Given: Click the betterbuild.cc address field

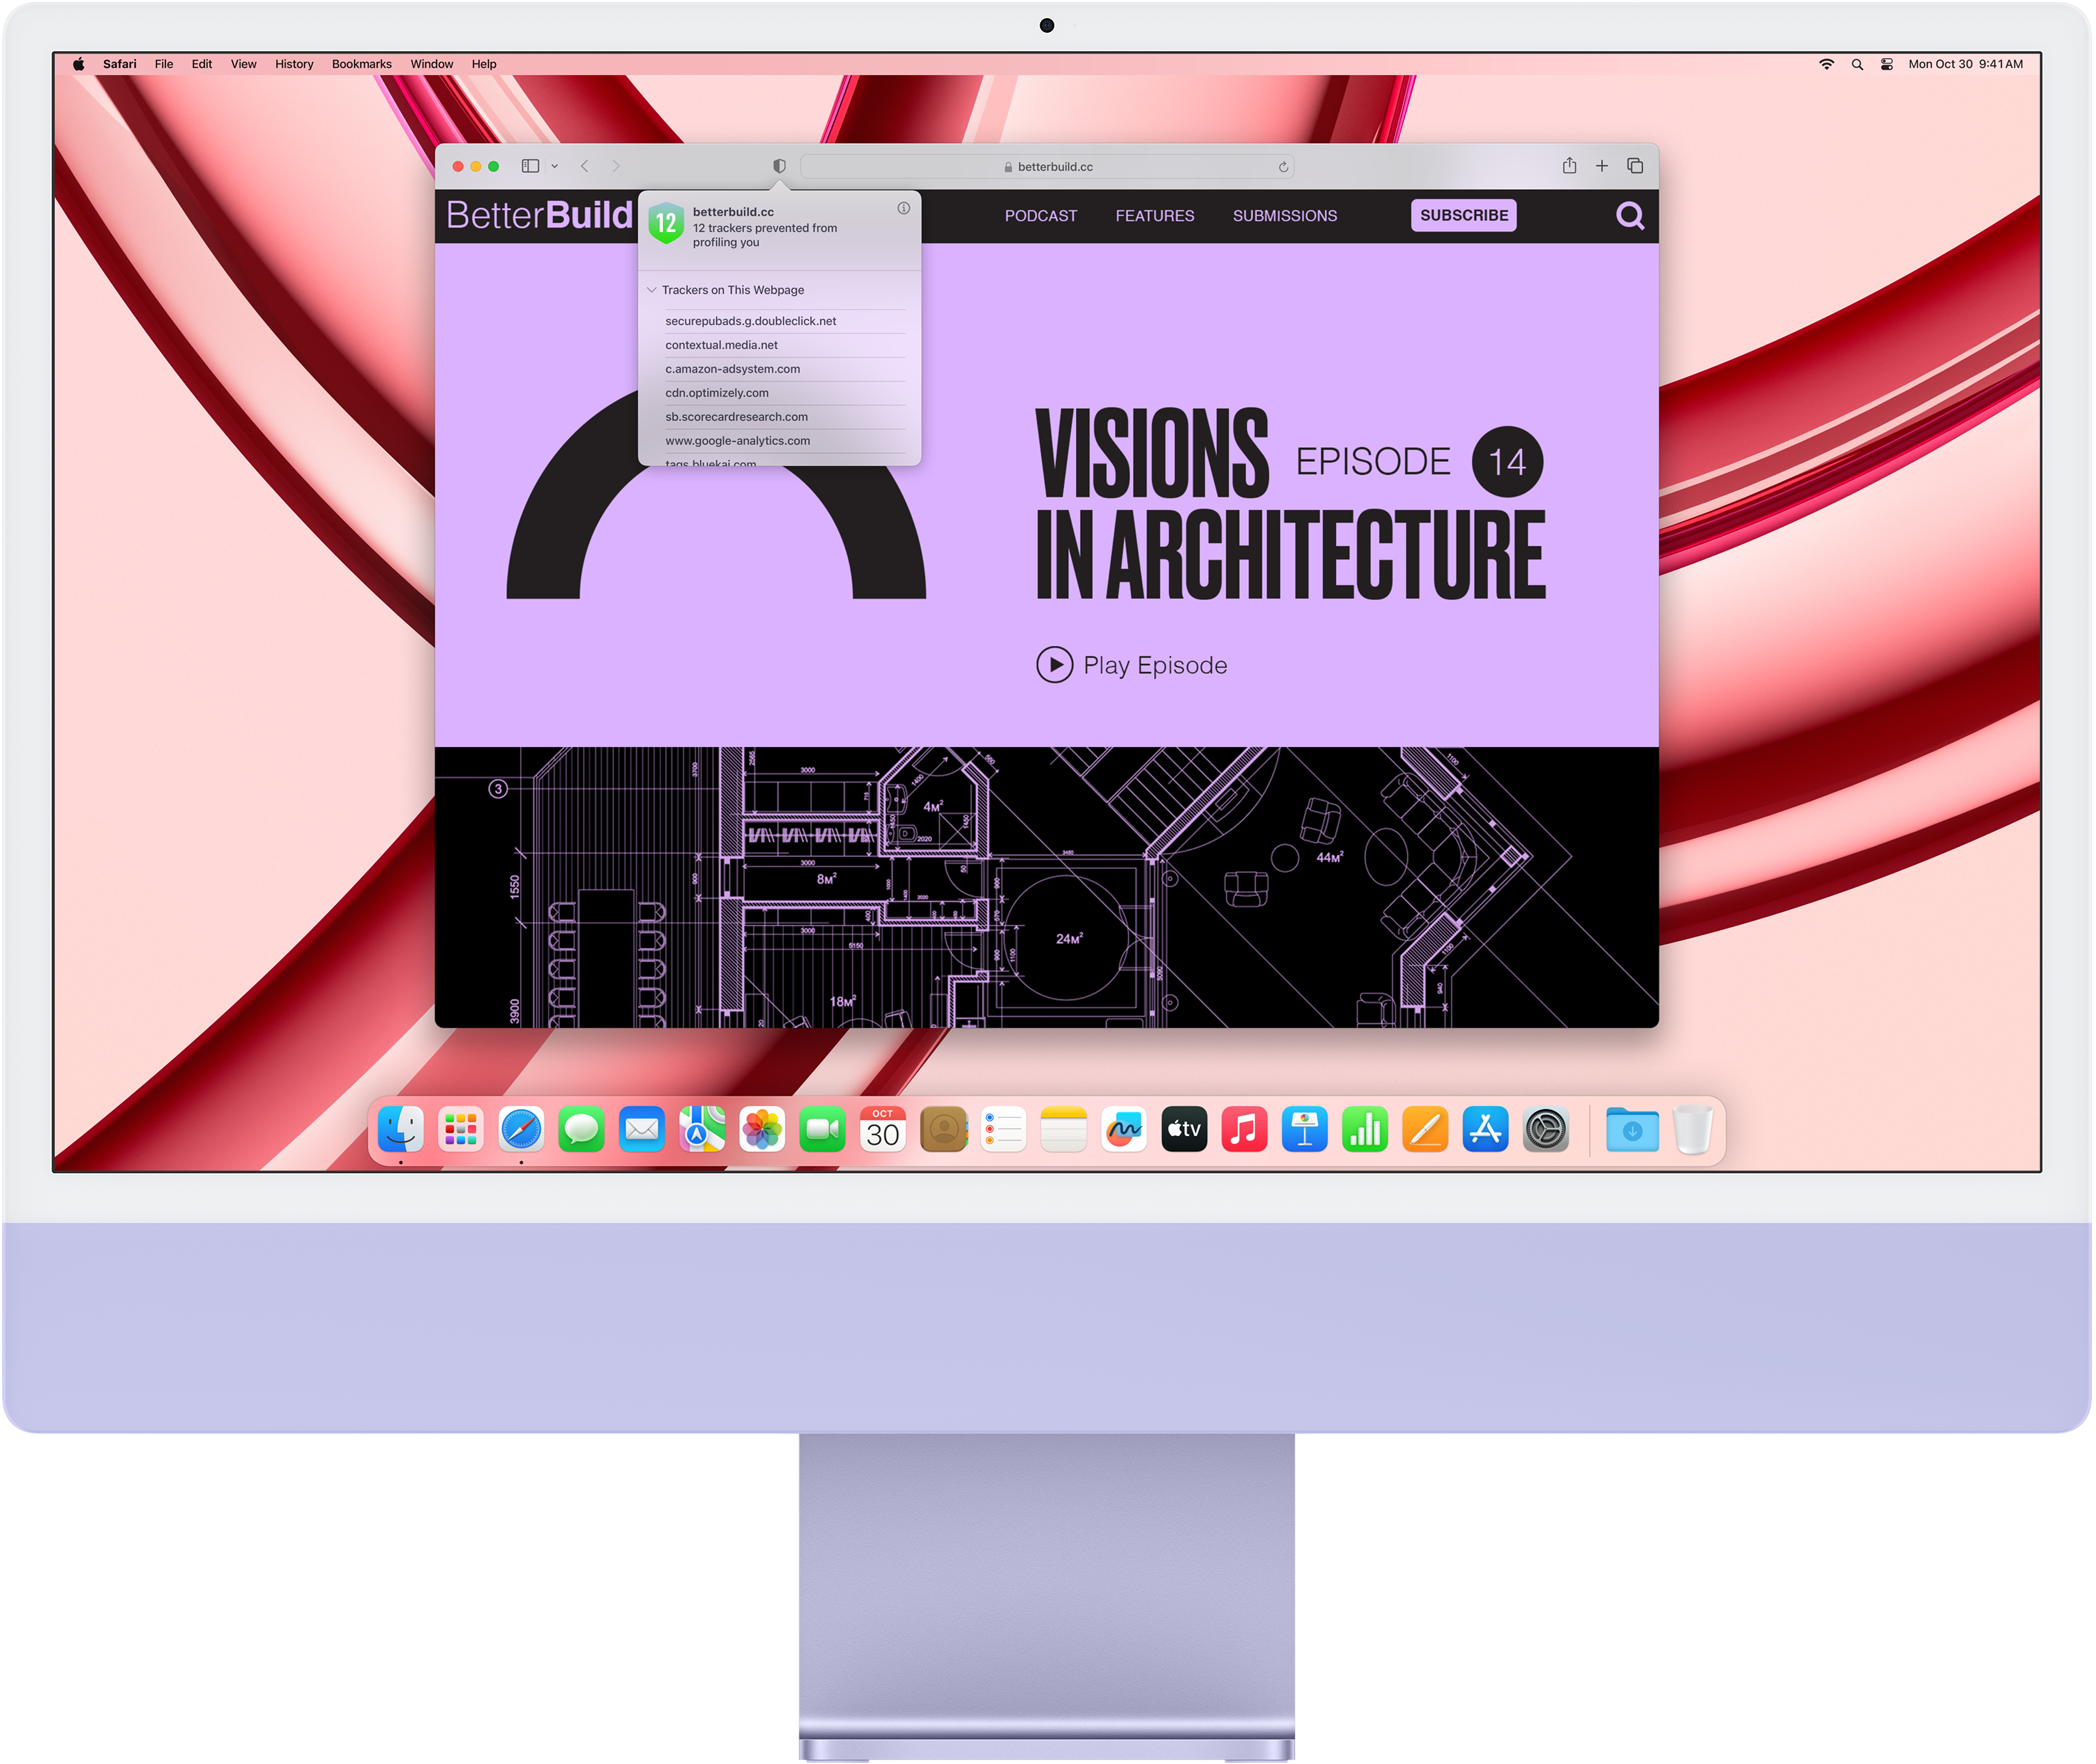Looking at the screenshot, I should click(1047, 167).
